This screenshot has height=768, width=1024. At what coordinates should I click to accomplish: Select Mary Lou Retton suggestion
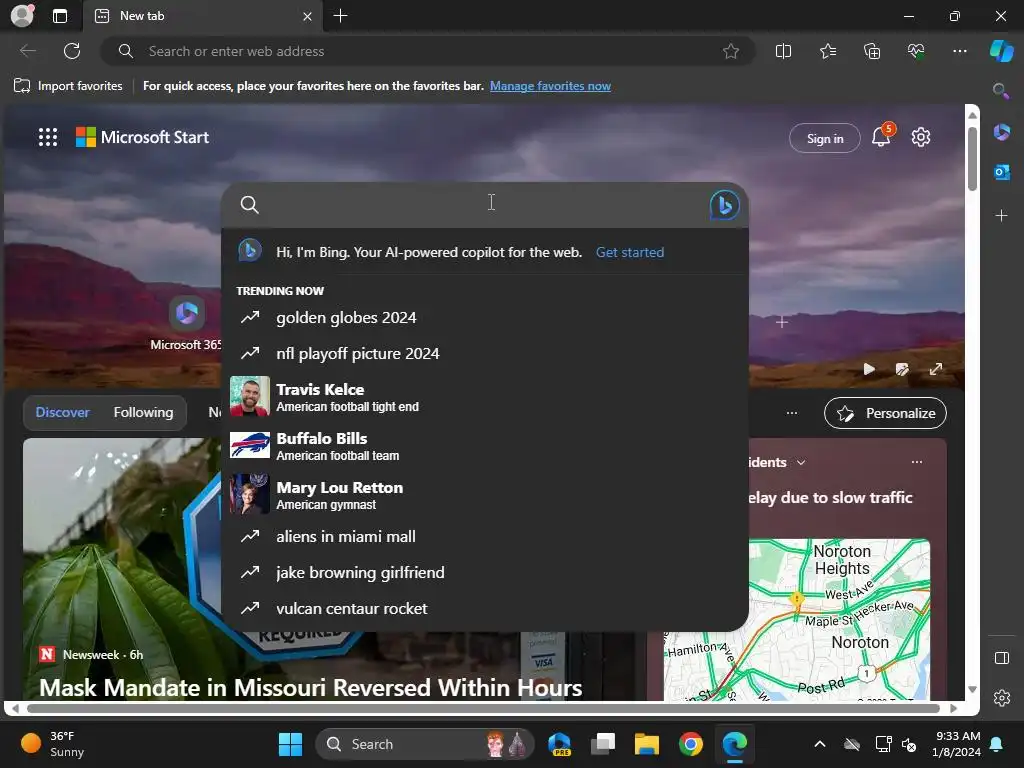point(485,494)
